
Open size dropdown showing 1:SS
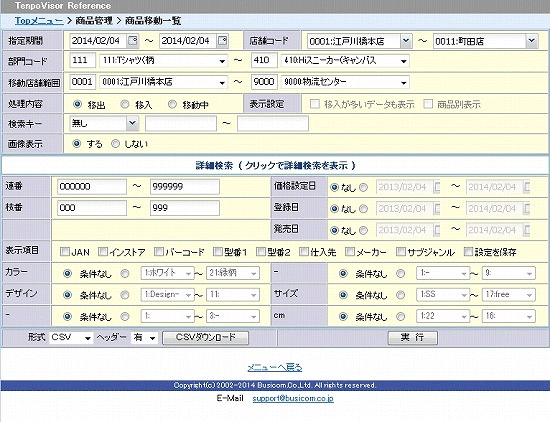(x=443, y=295)
